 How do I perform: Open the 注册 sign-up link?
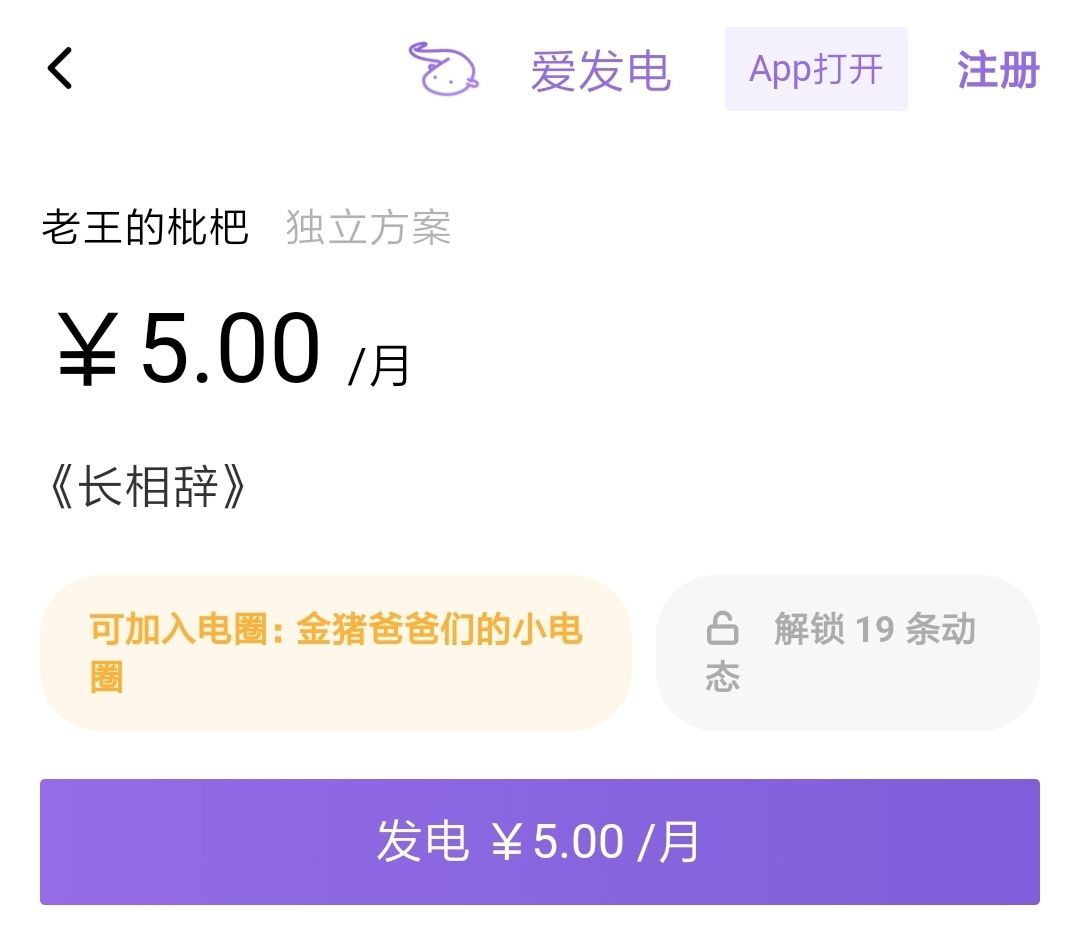[x=998, y=70]
